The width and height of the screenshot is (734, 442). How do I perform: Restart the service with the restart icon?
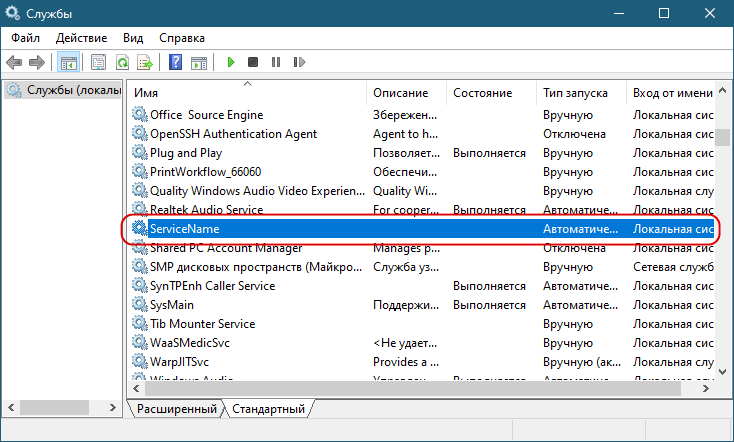pyautogui.click(x=299, y=62)
